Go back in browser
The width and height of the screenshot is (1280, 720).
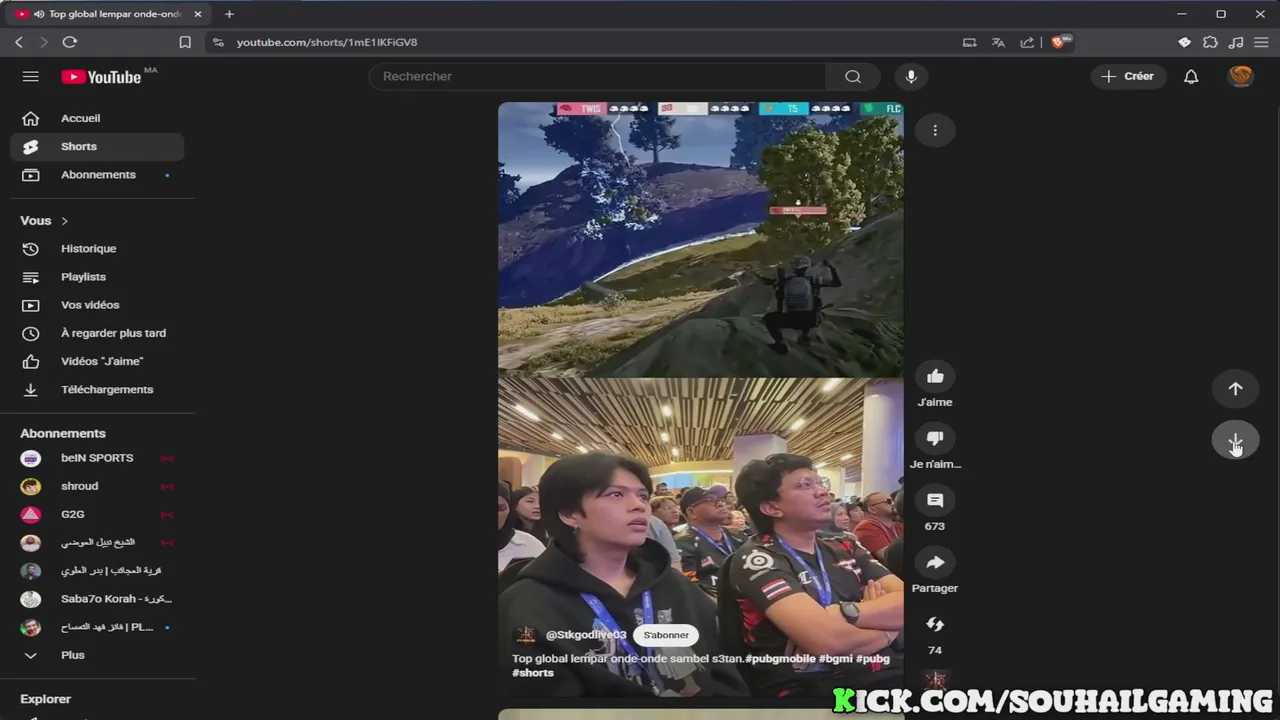pos(19,42)
